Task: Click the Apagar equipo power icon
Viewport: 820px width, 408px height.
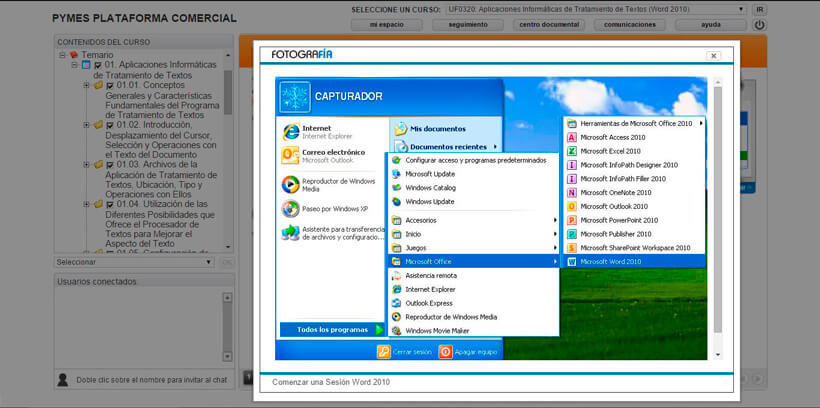Action: (x=445, y=352)
